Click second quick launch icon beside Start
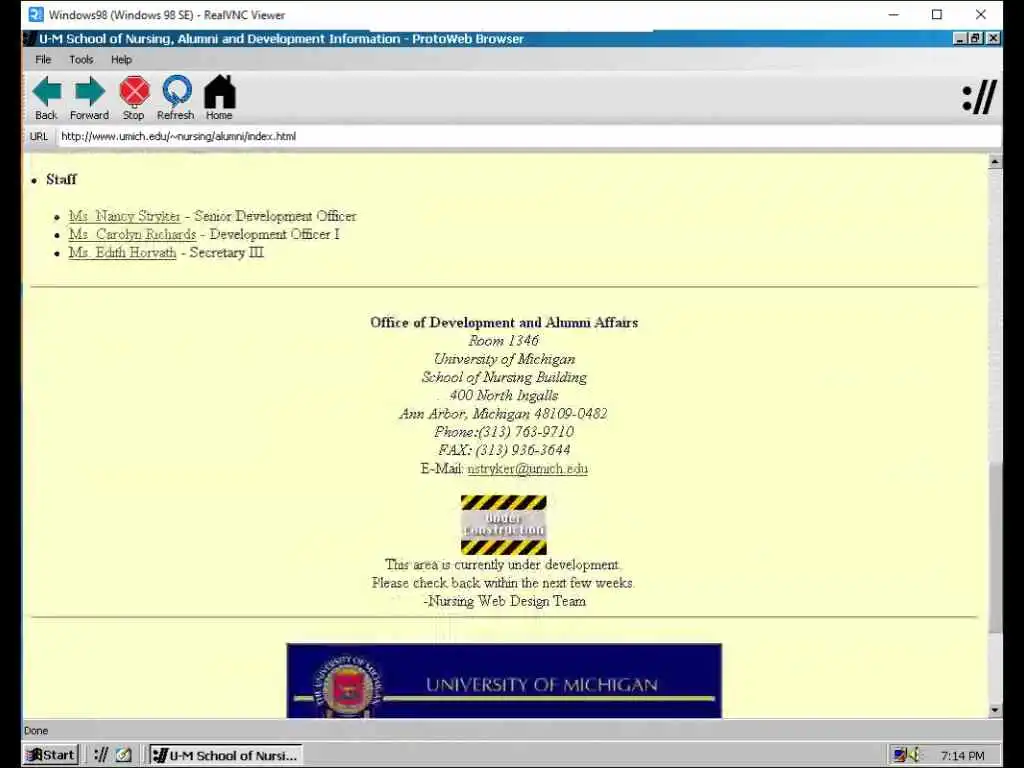This screenshot has height=768, width=1024. tap(123, 755)
